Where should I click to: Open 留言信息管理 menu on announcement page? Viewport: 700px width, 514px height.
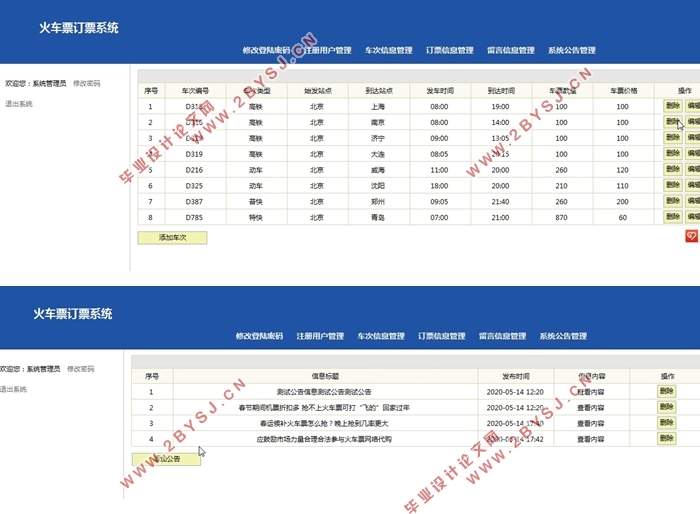pyautogui.click(x=502, y=336)
